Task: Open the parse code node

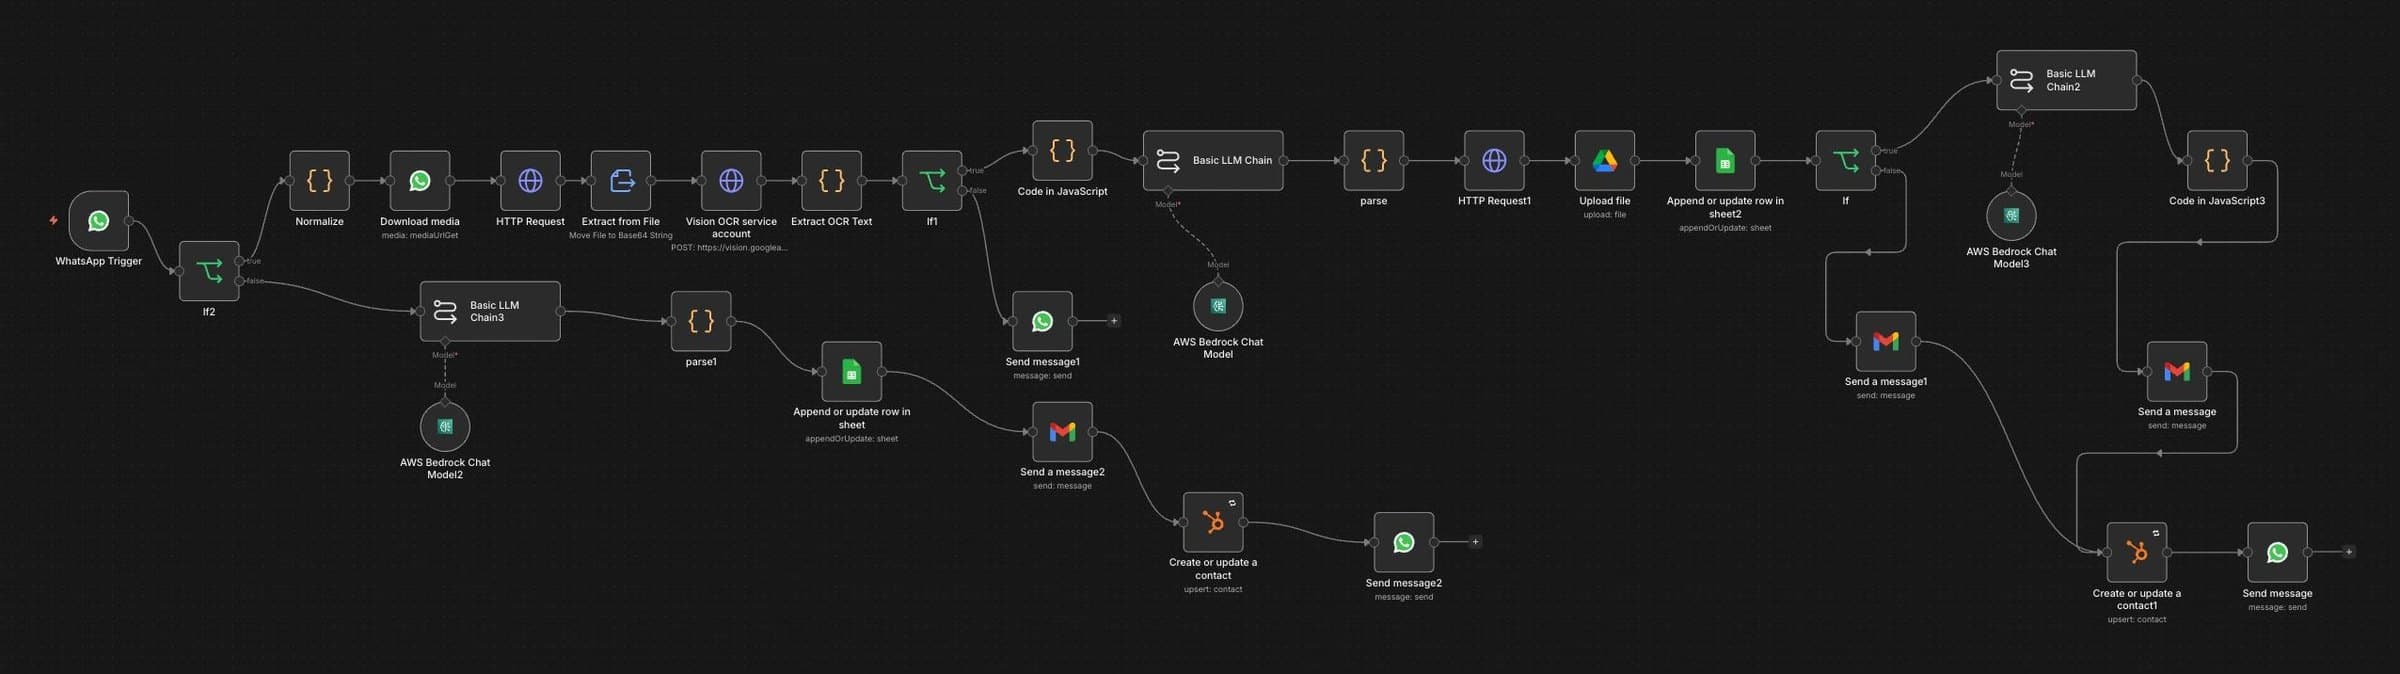Action: coord(1374,161)
